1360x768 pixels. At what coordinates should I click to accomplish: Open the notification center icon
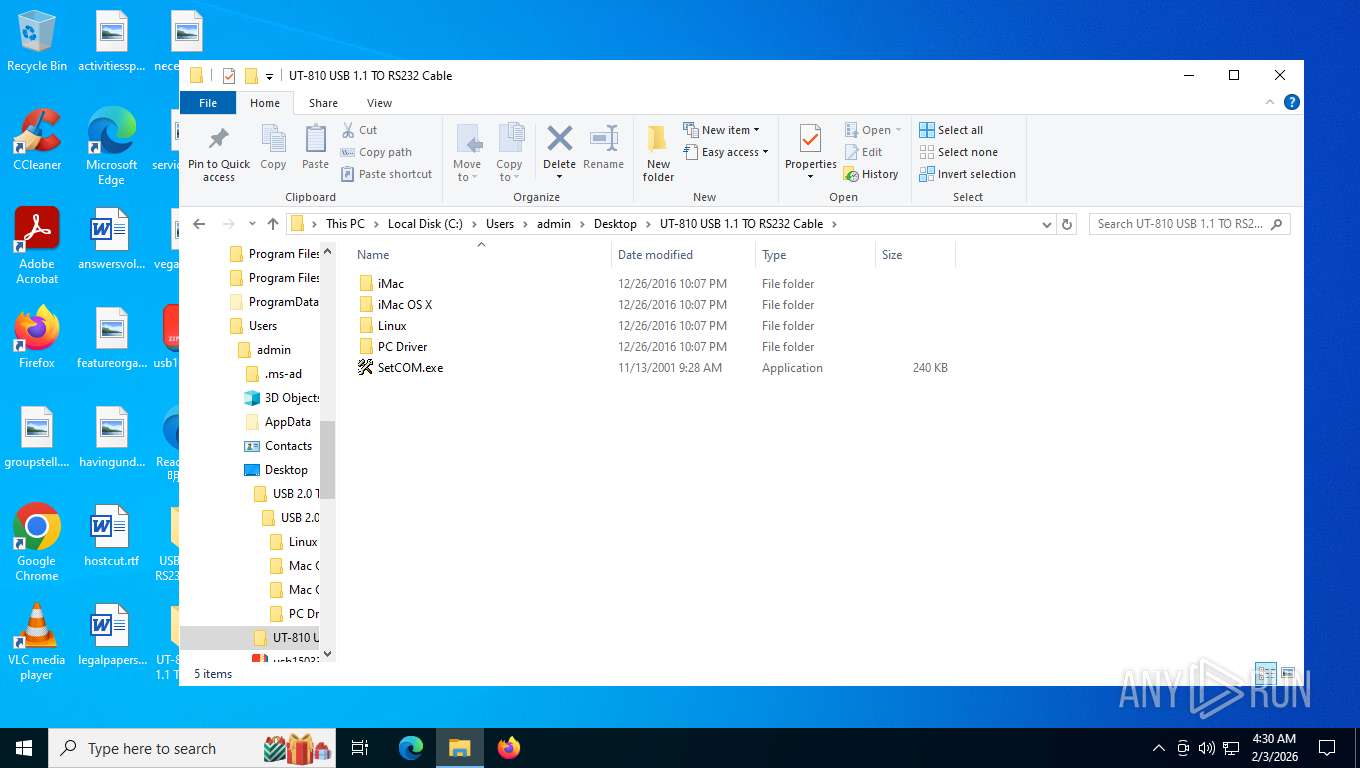(x=1327, y=747)
